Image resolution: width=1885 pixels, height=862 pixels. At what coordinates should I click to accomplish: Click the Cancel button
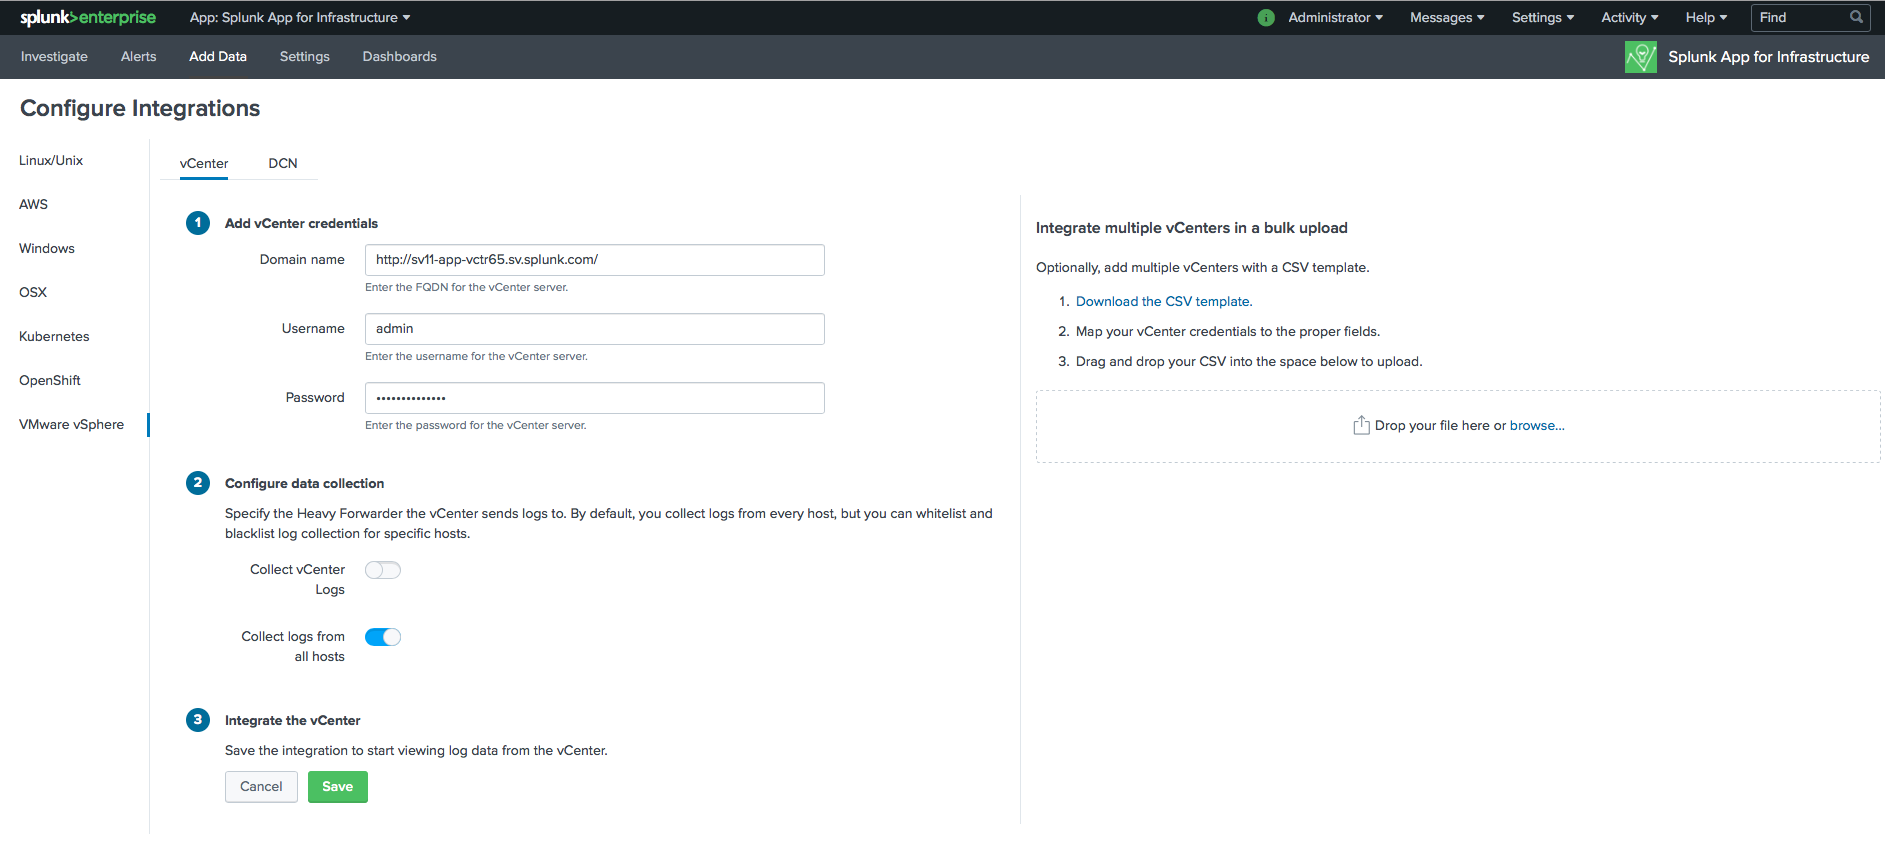pyautogui.click(x=261, y=787)
